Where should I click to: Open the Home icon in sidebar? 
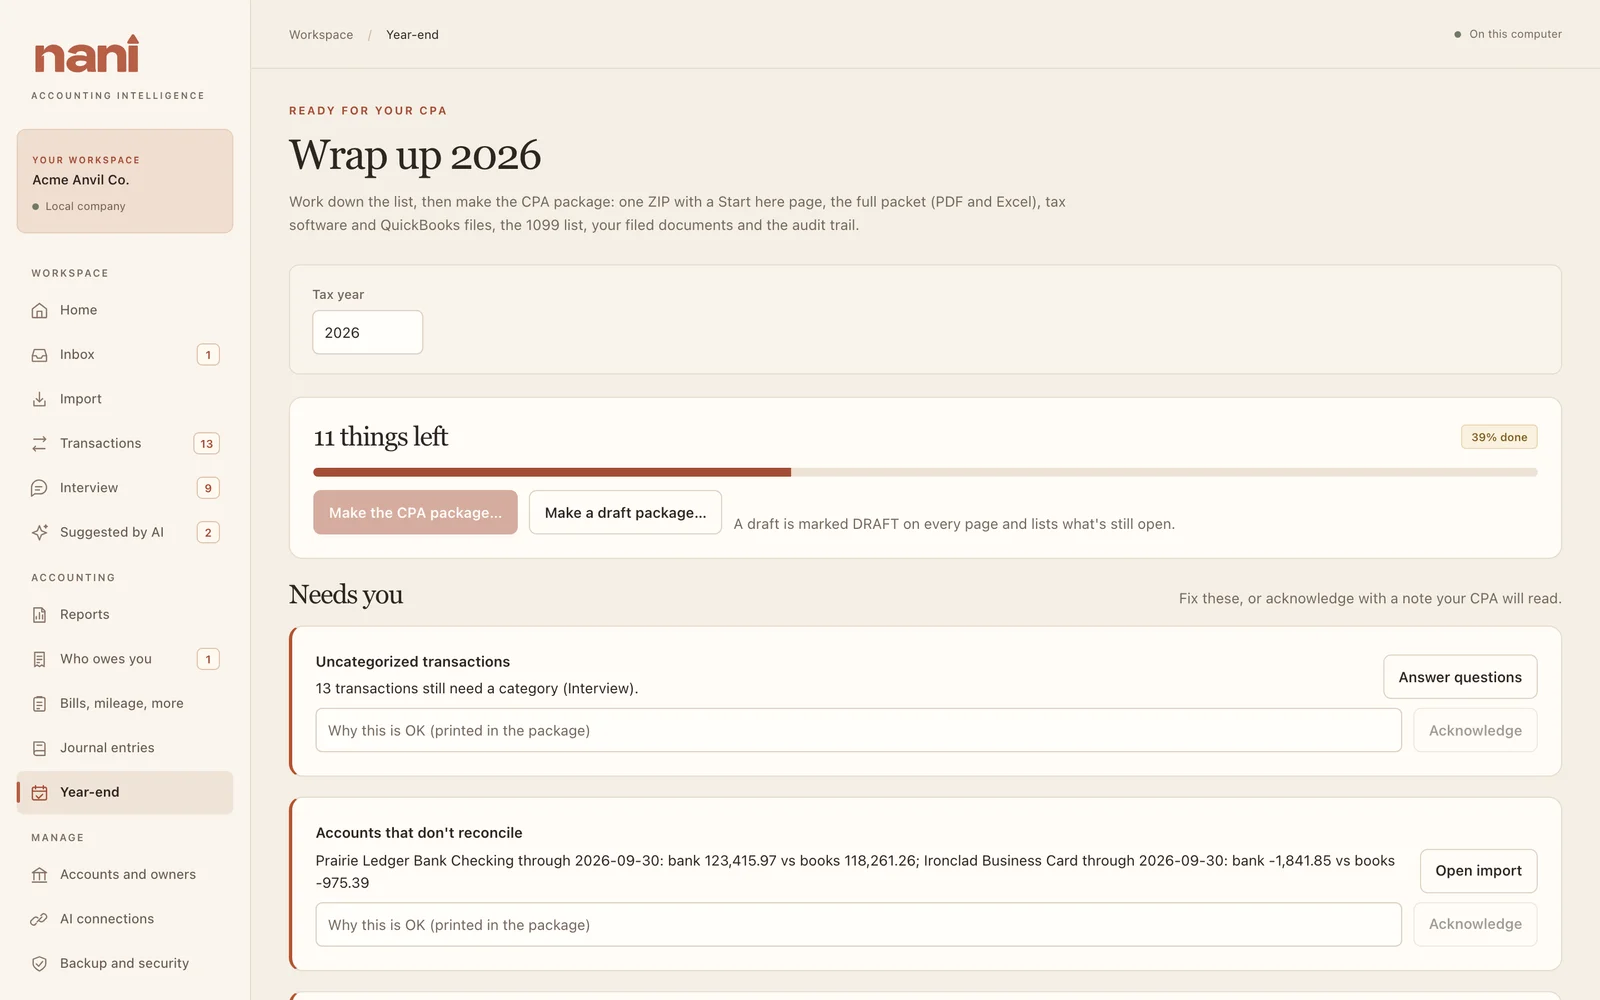(x=39, y=310)
